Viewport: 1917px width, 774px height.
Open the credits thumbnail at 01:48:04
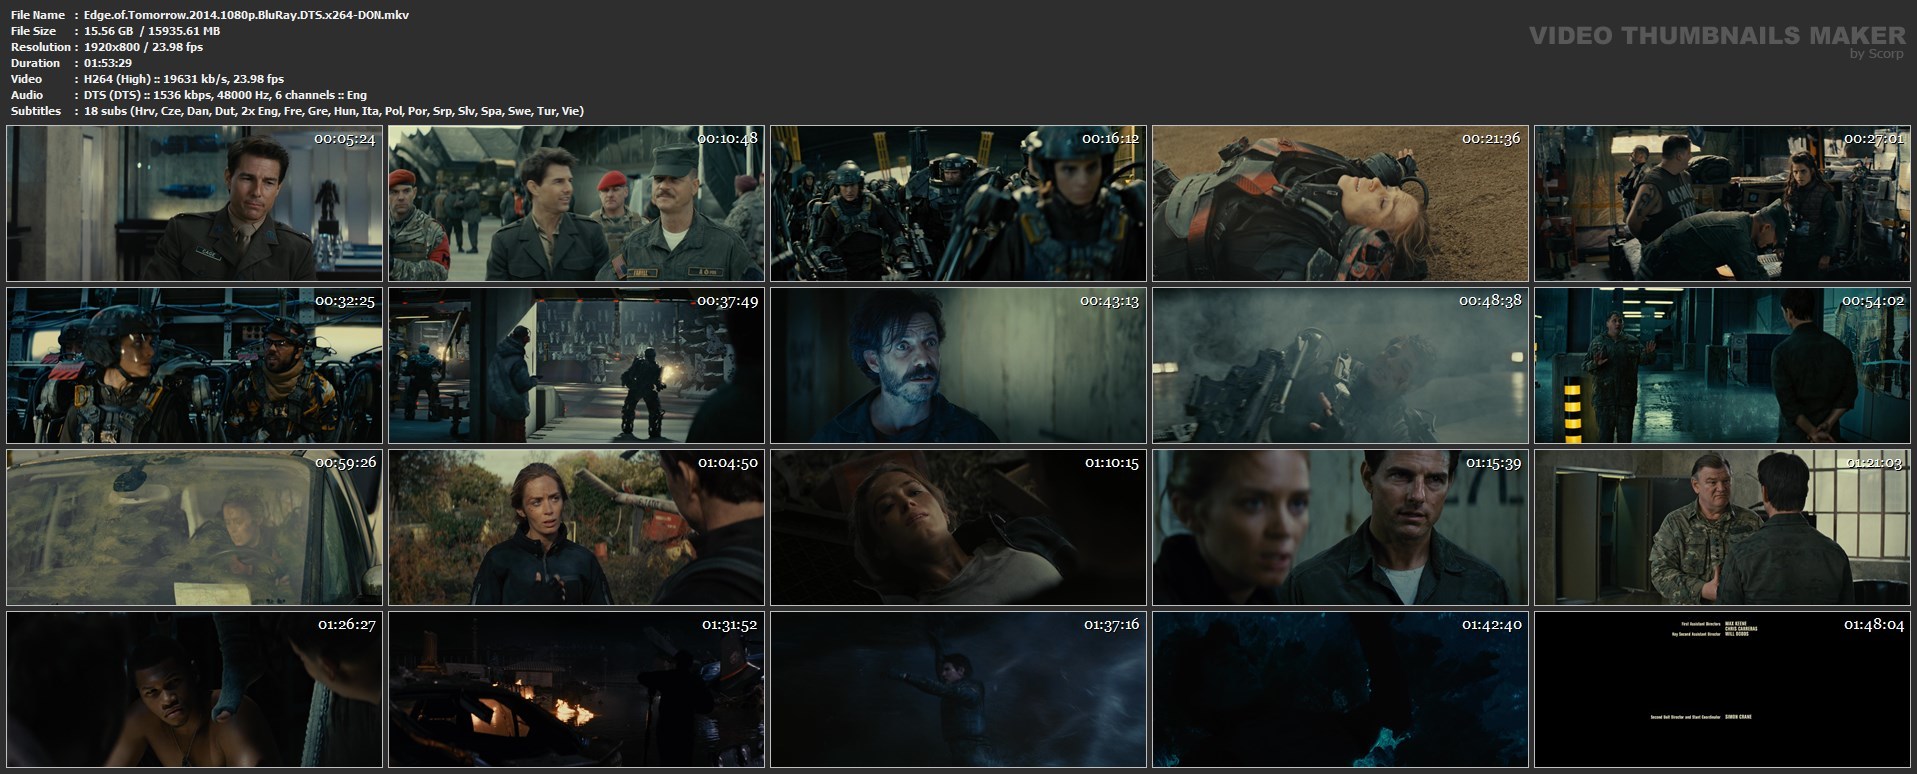click(1722, 689)
